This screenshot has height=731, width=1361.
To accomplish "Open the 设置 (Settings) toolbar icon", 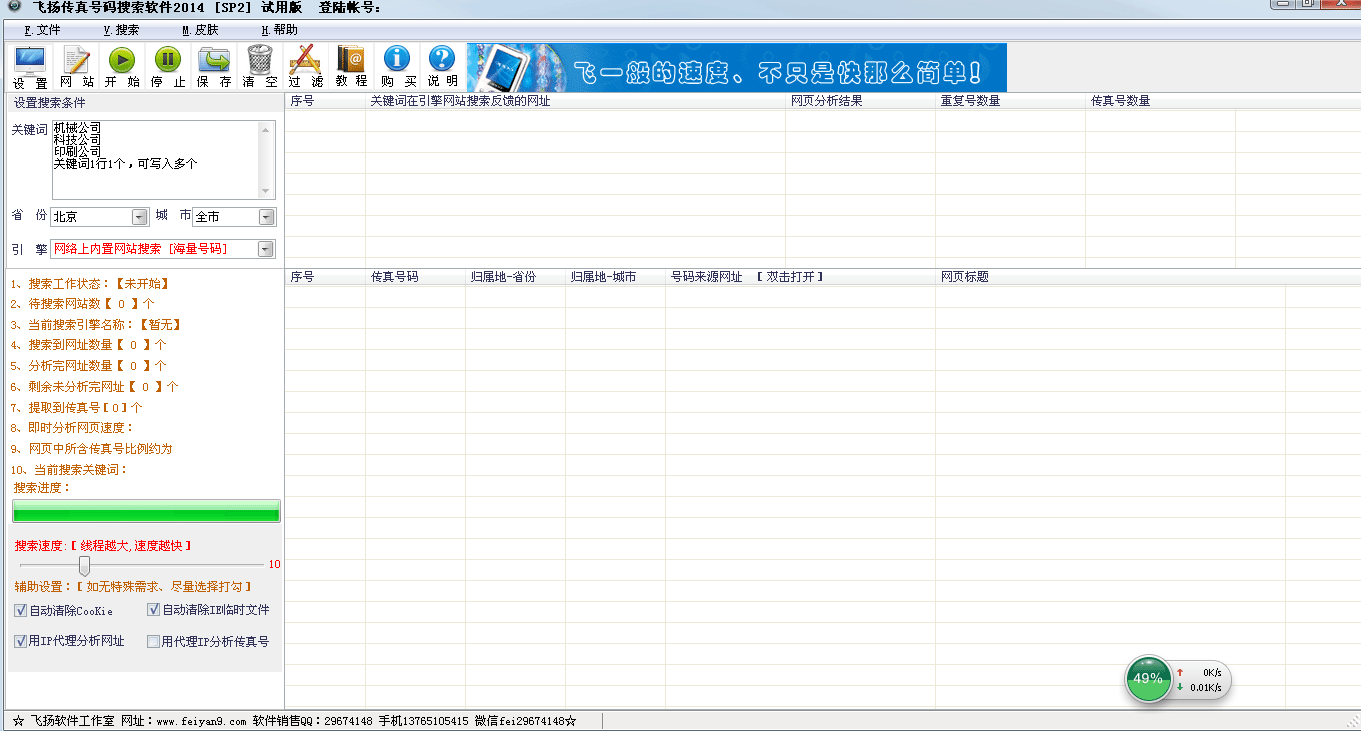I will pyautogui.click(x=30, y=67).
